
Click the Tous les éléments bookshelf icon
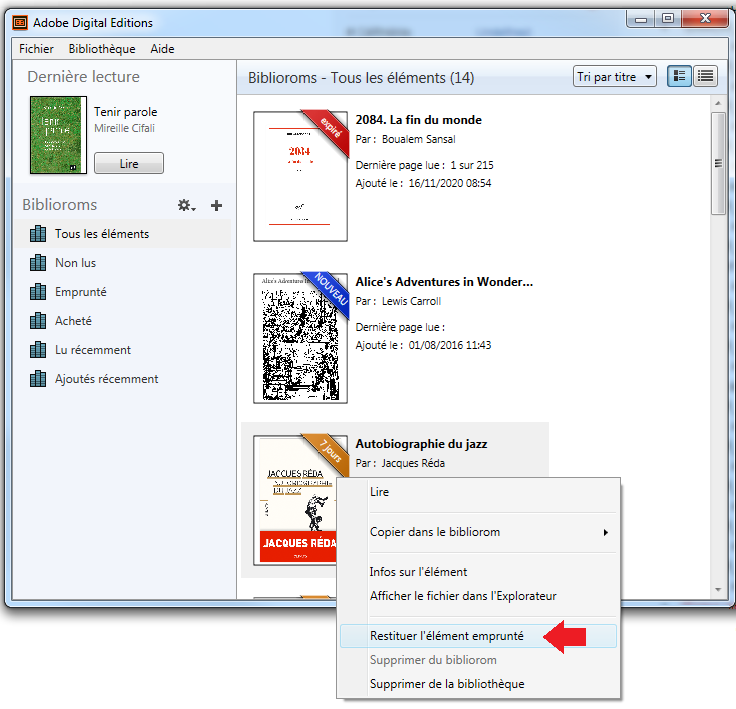39,234
